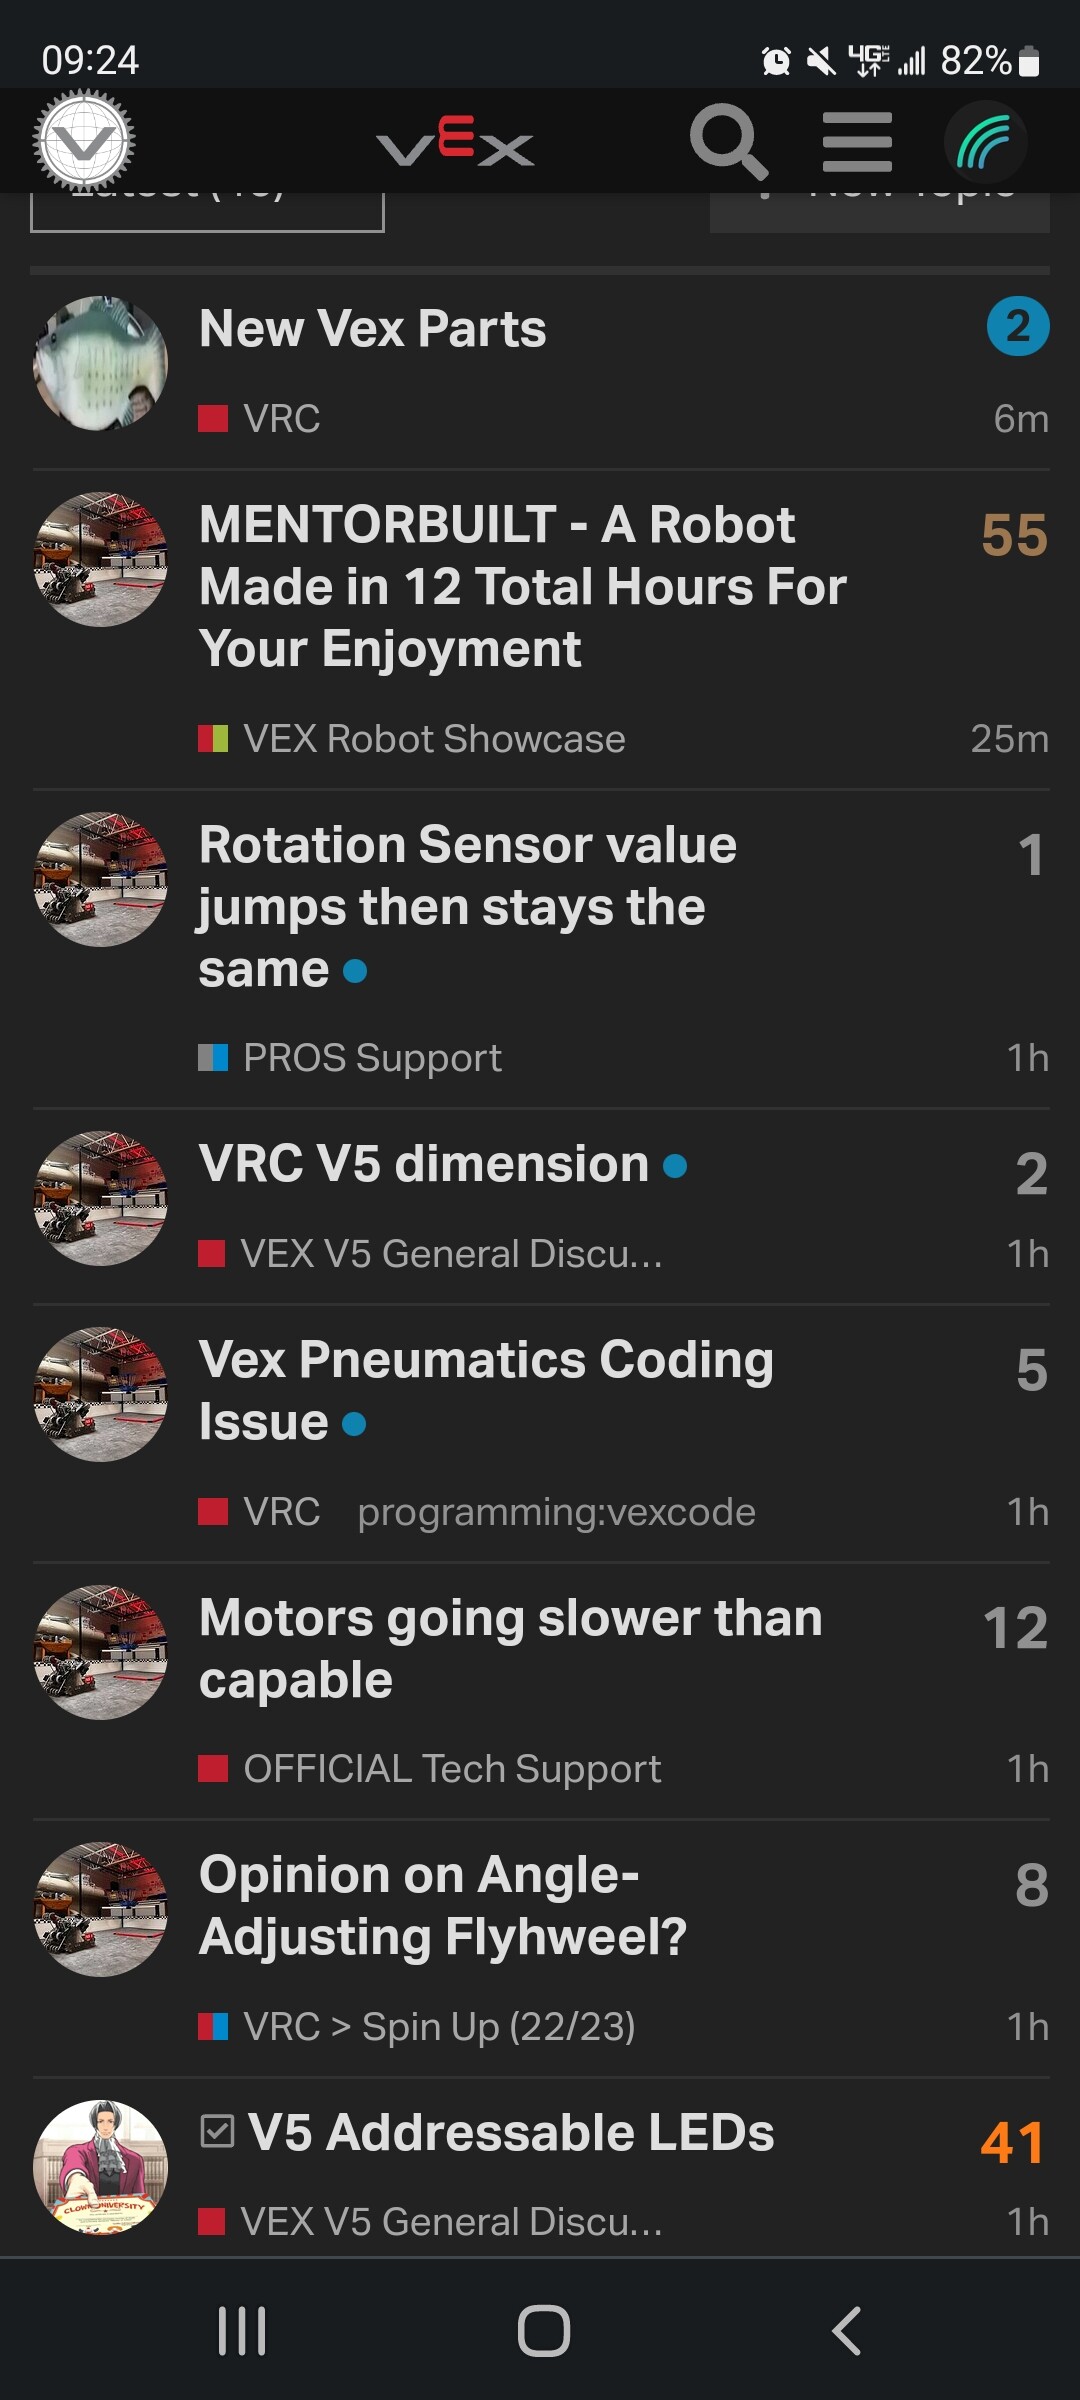The image size is (1080, 2400).
Task: Tap the VEX Forum globe logo
Action: click(84, 141)
